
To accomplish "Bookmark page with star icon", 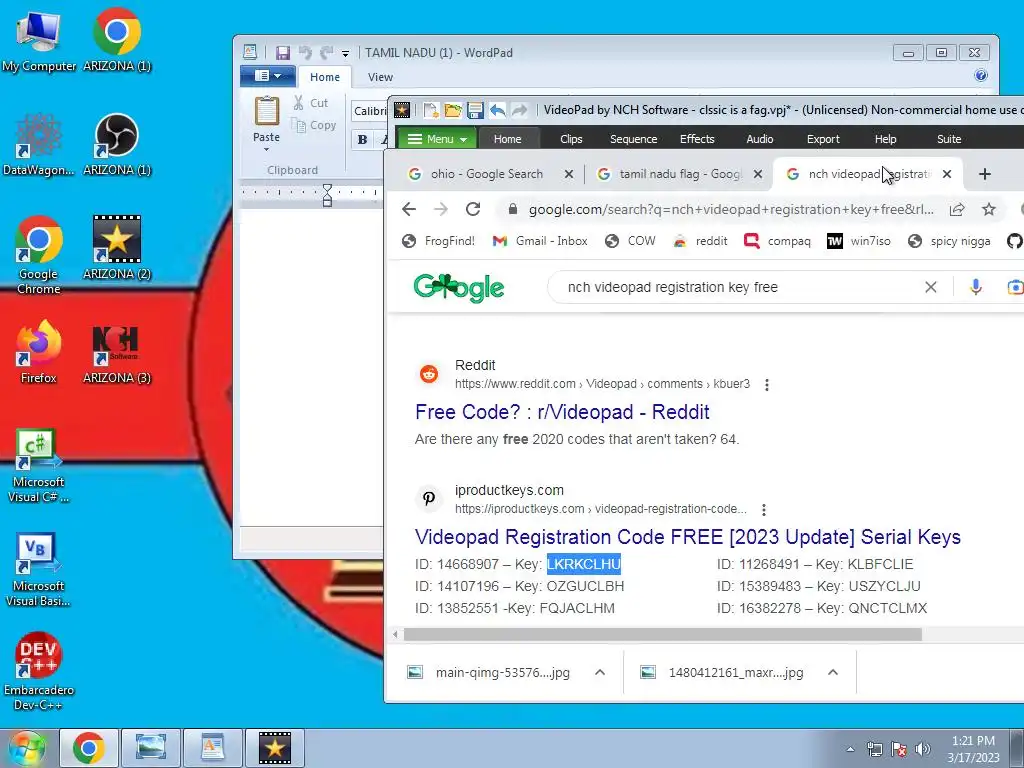I will 989,209.
